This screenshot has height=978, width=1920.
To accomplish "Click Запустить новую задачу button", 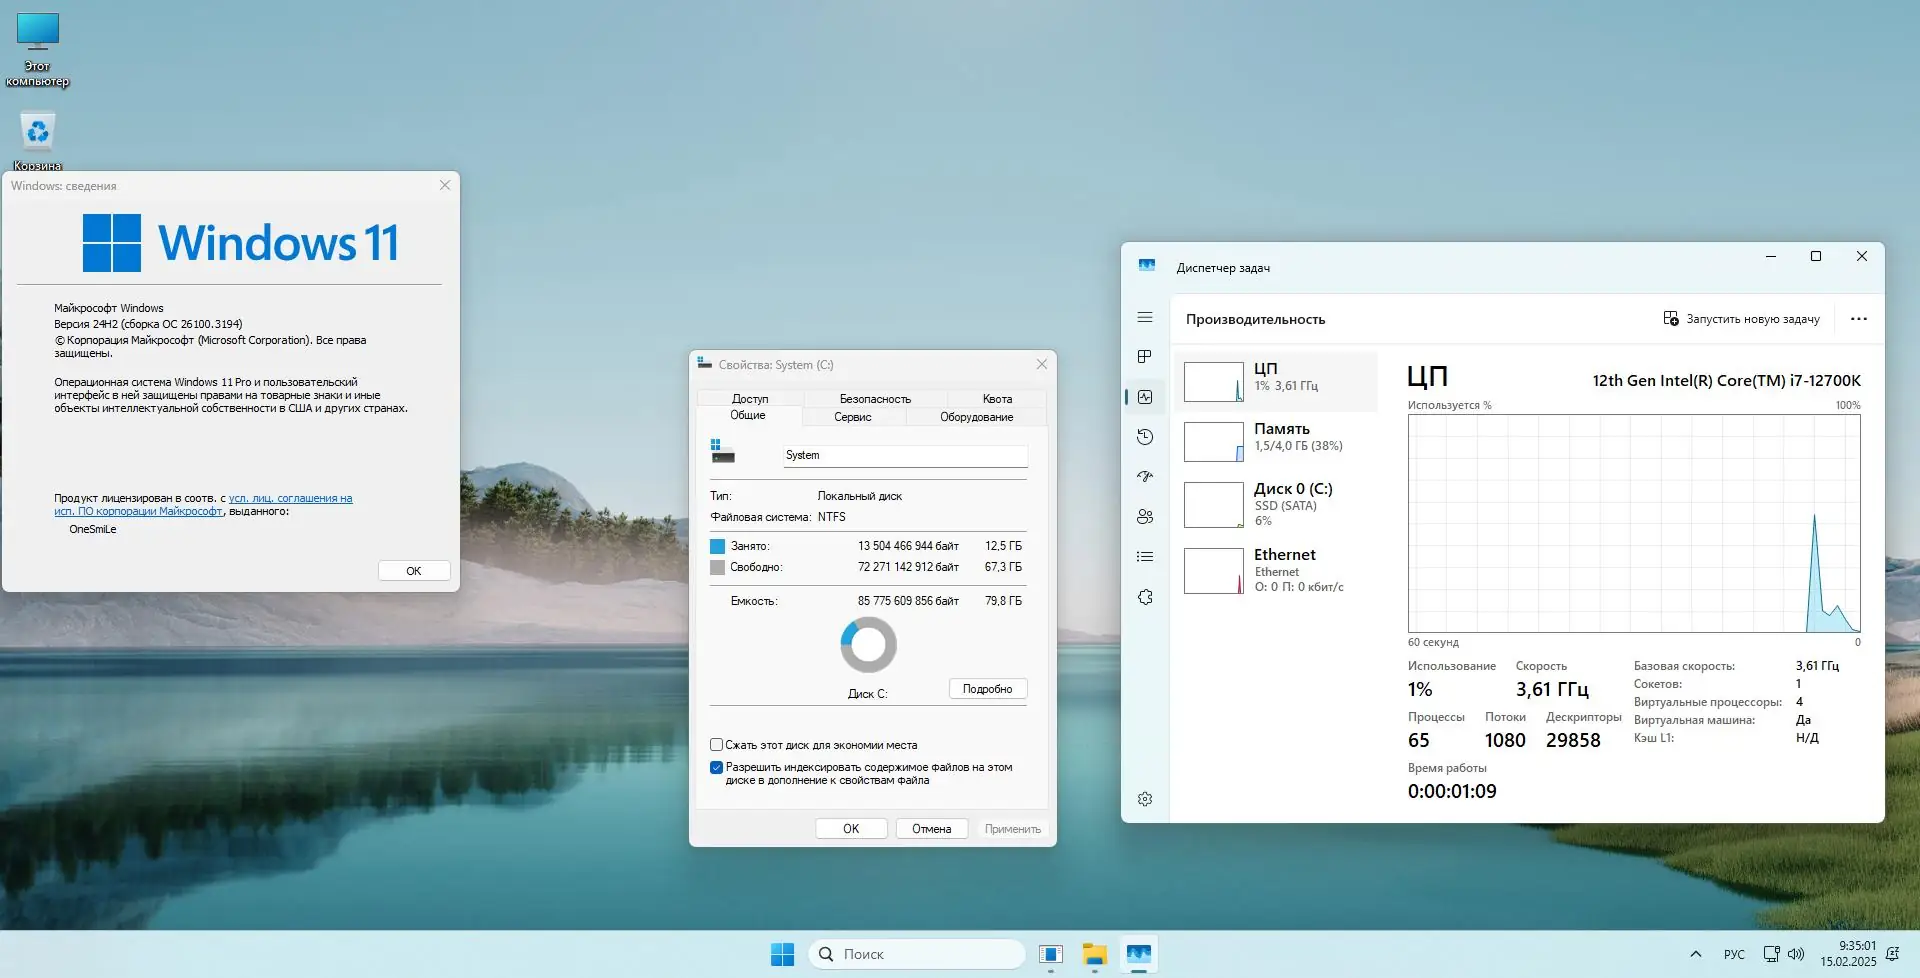I will coord(1741,319).
